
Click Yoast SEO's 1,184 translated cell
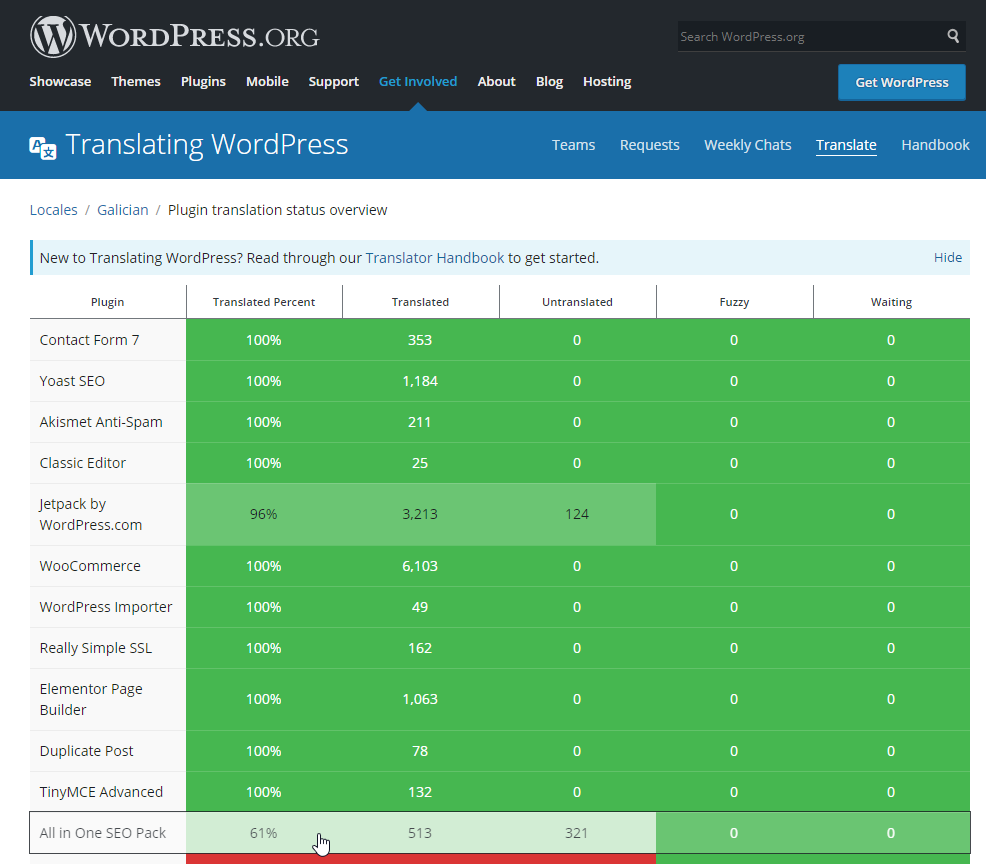tap(420, 381)
